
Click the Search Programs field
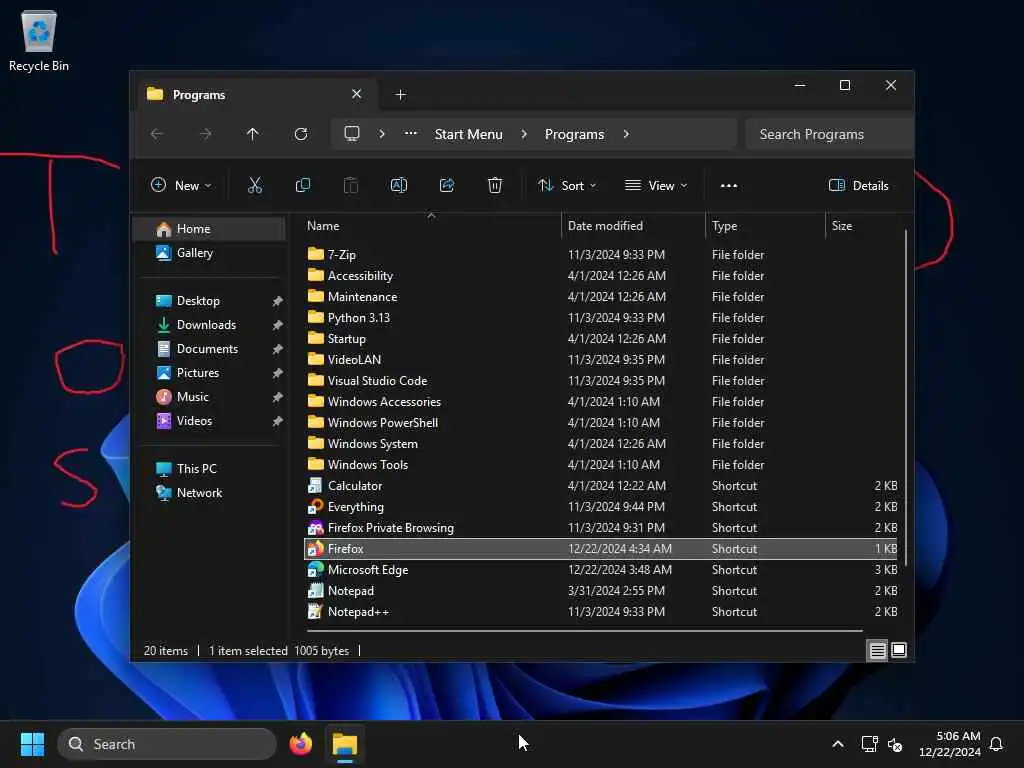828,134
